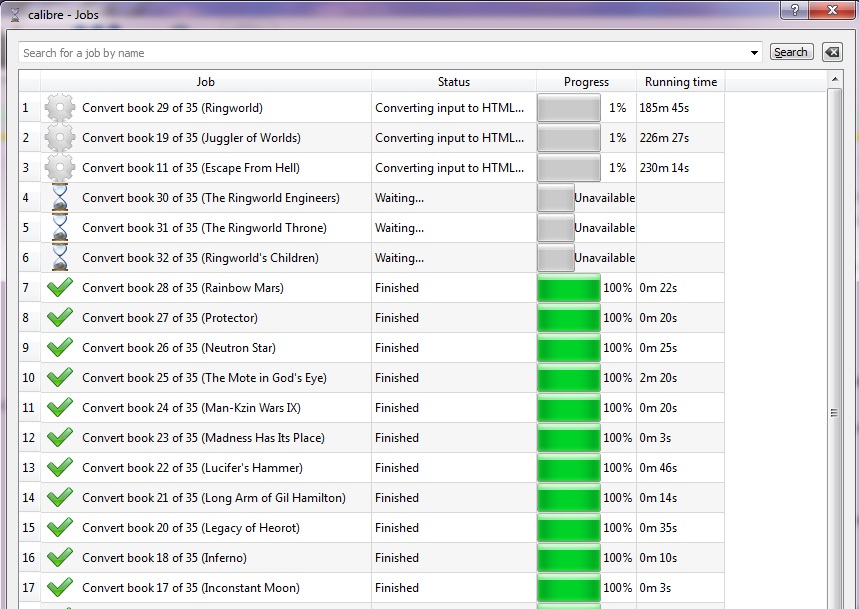Select 'Convert book 21 of 35 (Long Arm of Gil Hamilton)'
The width and height of the screenshot is (859, 609).
tap(214, 498)
